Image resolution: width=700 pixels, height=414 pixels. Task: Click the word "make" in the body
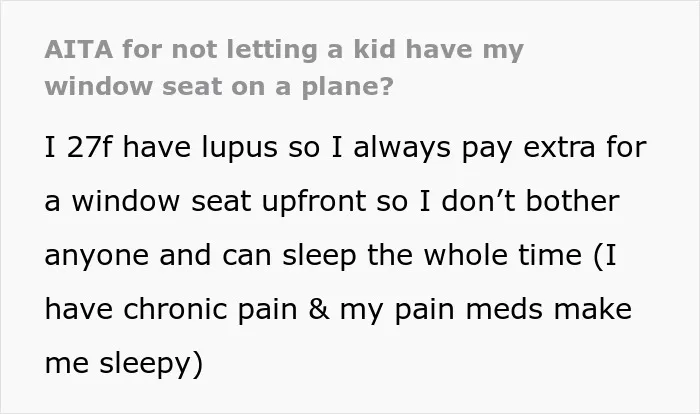593,309
